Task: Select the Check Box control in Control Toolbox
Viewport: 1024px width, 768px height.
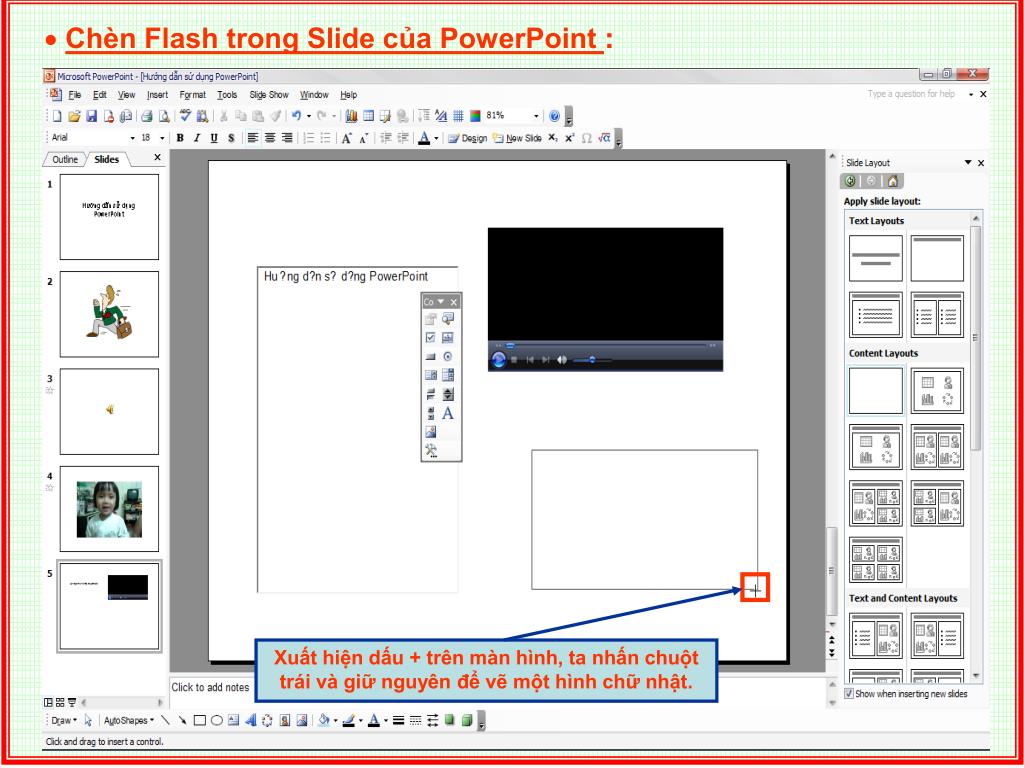Action: [430, 338]
